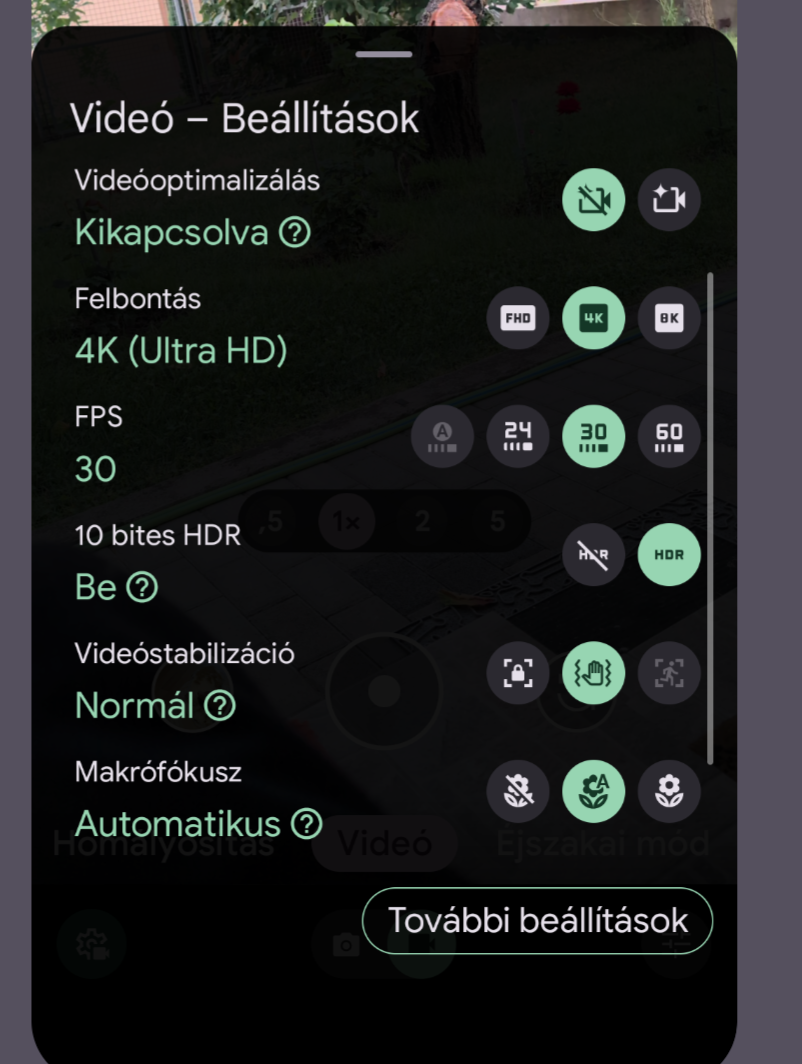Viewport: 802px width, 1064px height.
Task: Open További beállítások
Action: tap(537, 920)
